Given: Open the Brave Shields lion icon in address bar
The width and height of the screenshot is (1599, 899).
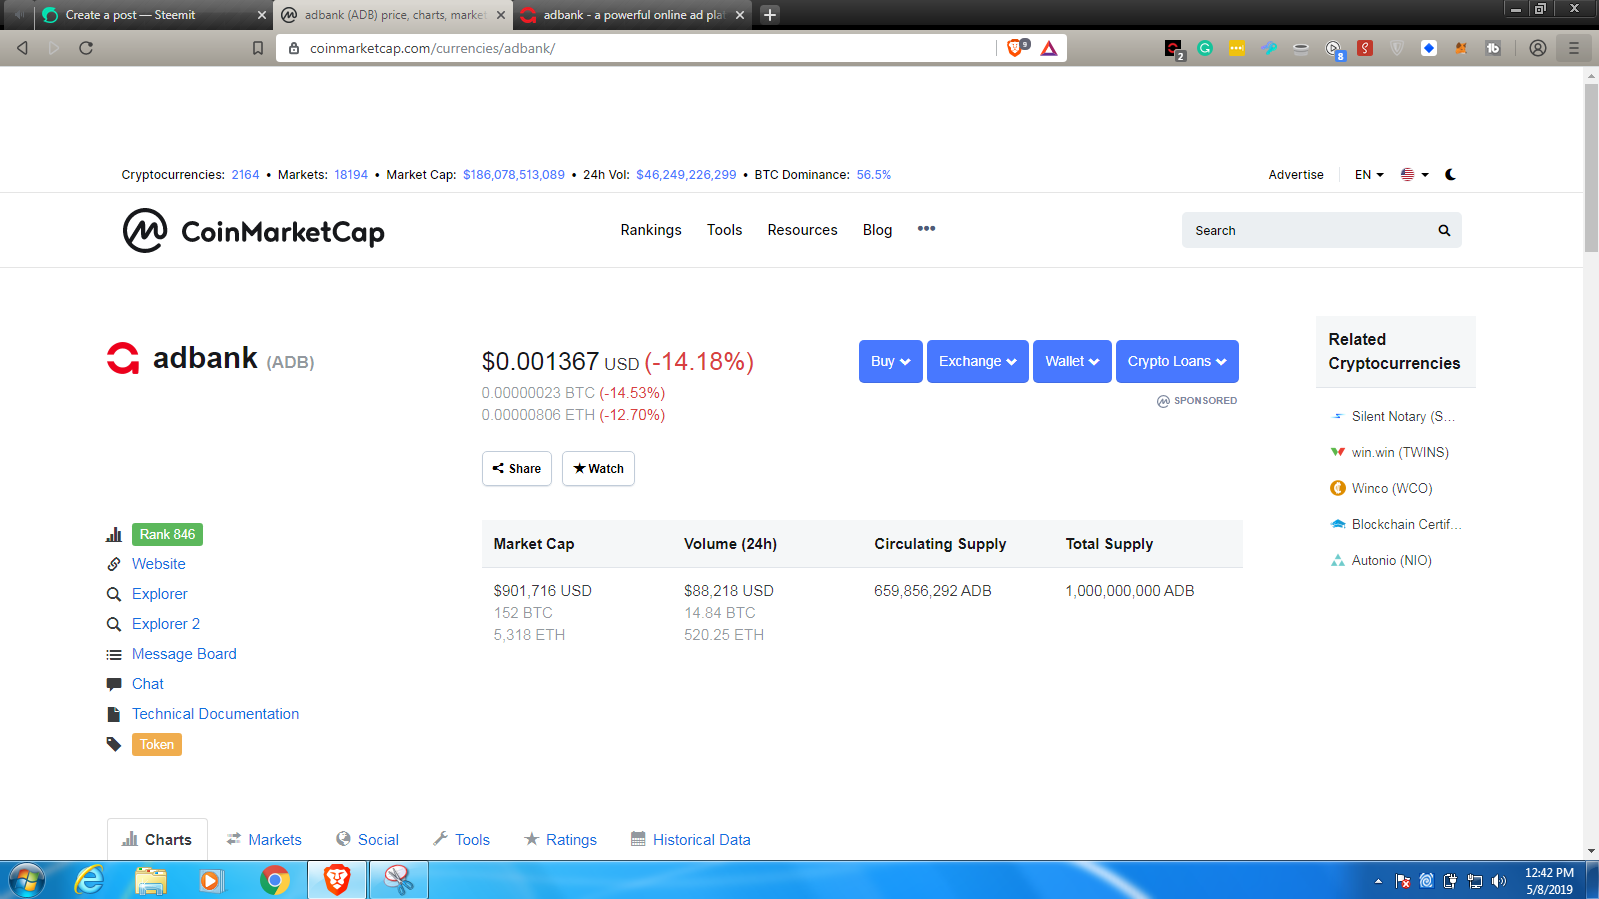Looking at the screenshot, I should (1017, 47).
